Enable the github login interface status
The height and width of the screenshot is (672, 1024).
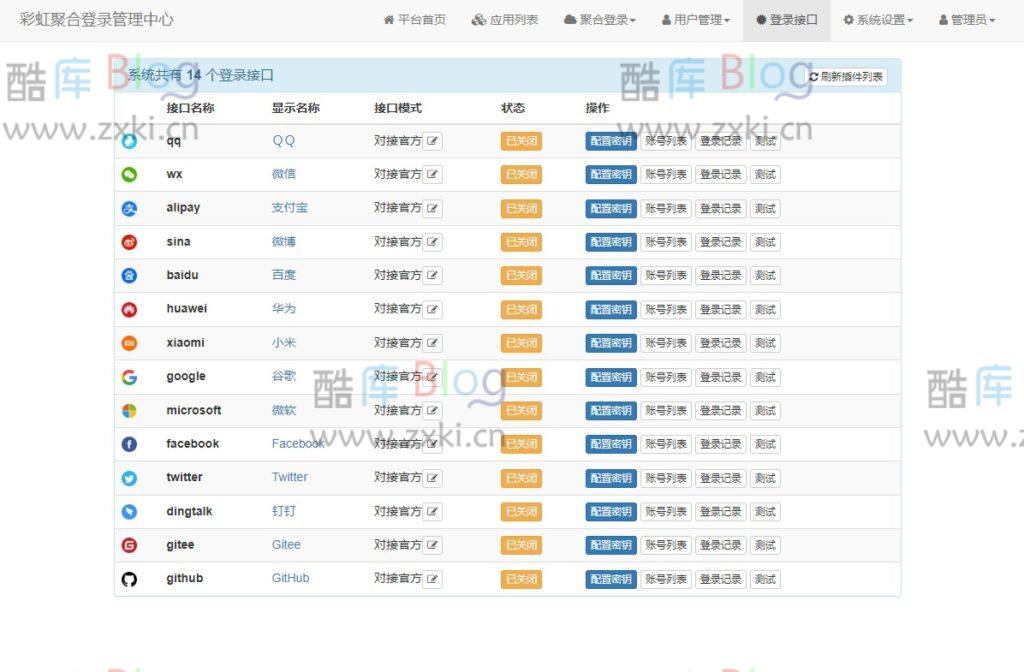tap(520, 579)
